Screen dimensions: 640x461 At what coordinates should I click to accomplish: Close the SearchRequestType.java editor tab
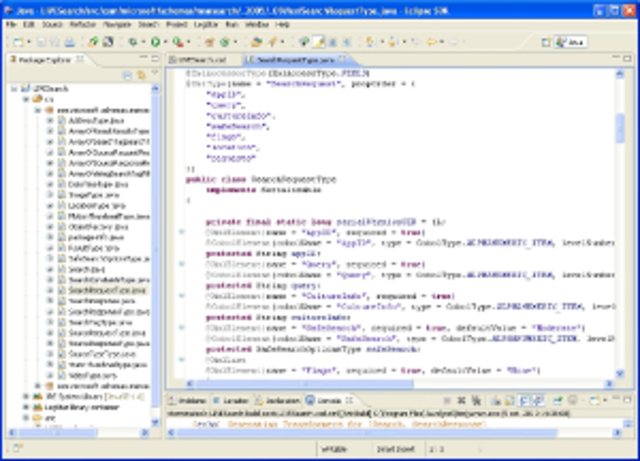click(342, 60)
